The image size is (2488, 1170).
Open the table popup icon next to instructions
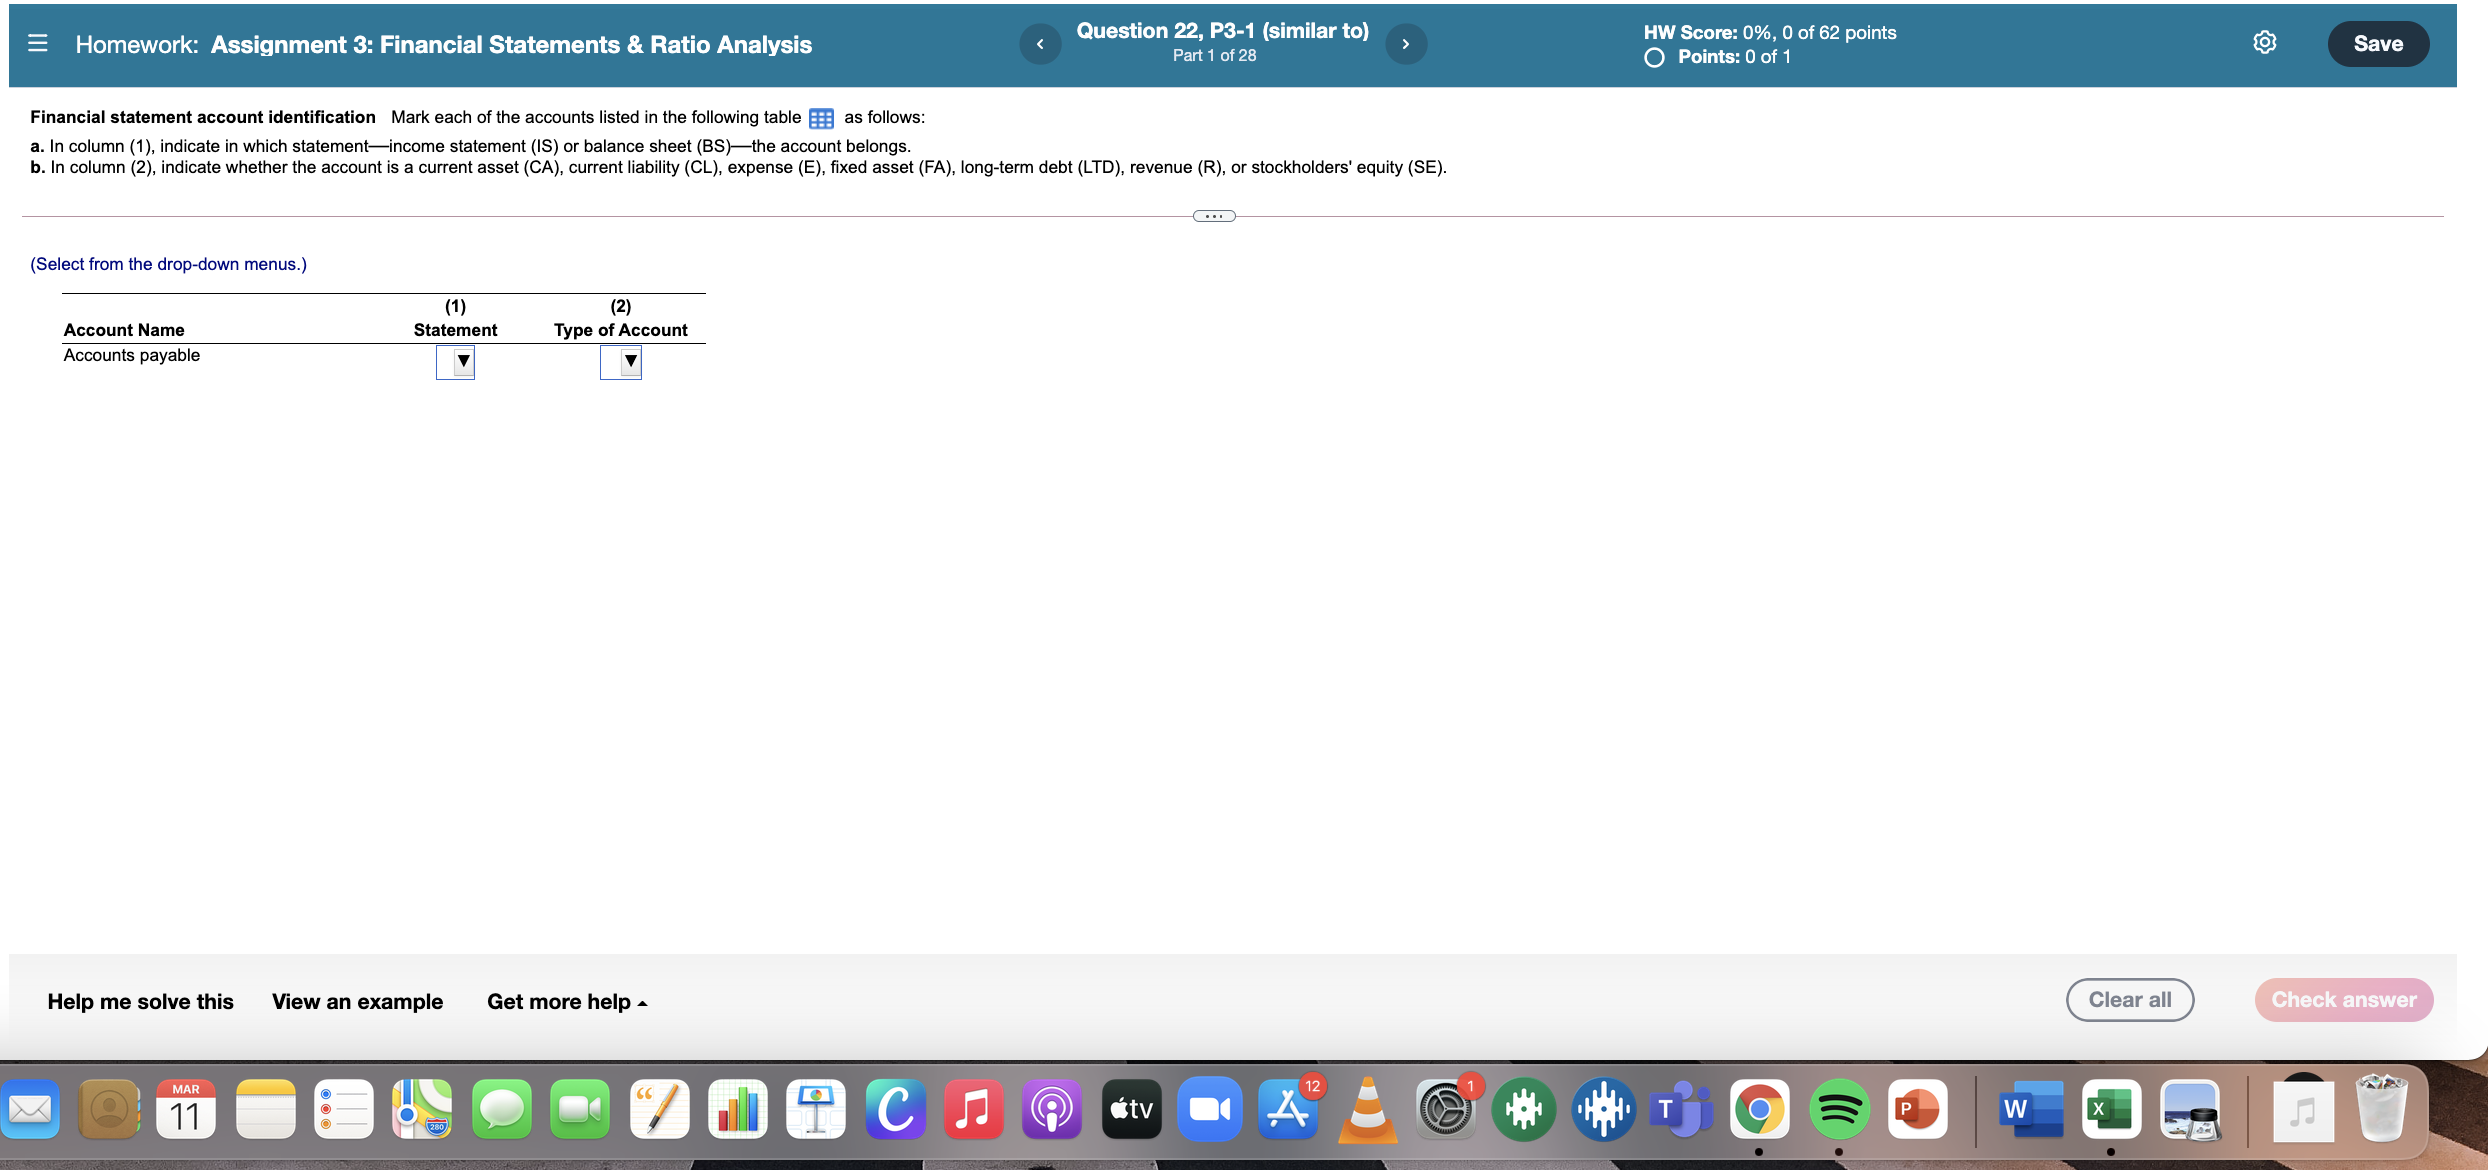tap(820, 118)
